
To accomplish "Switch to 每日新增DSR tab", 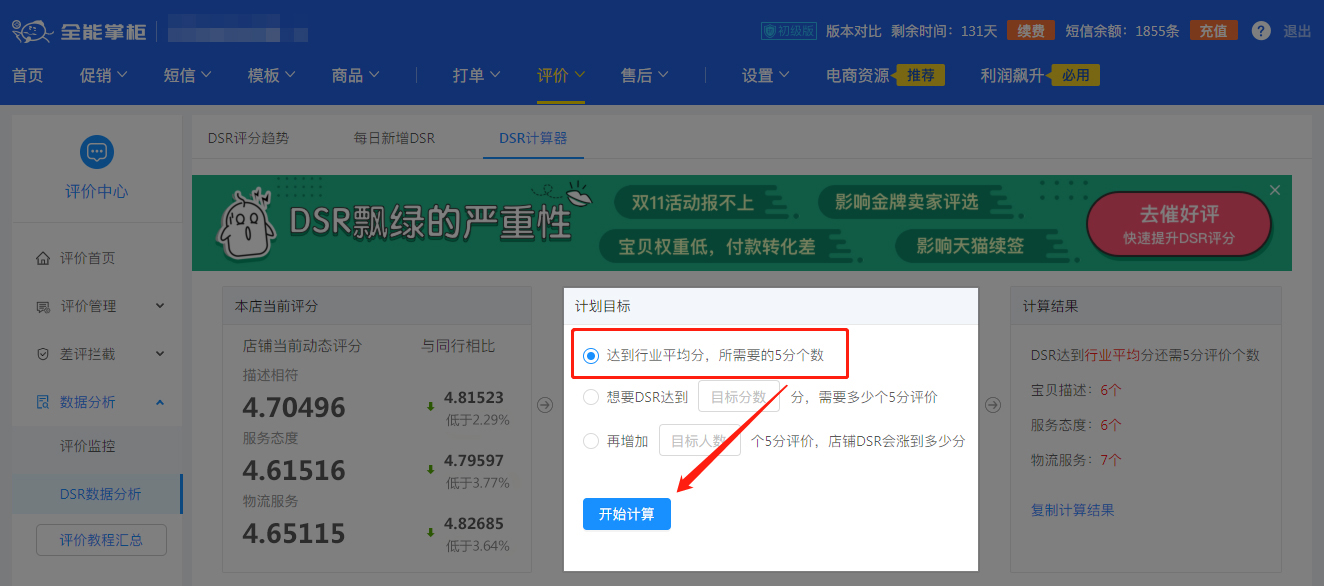I will pos(394,138).
